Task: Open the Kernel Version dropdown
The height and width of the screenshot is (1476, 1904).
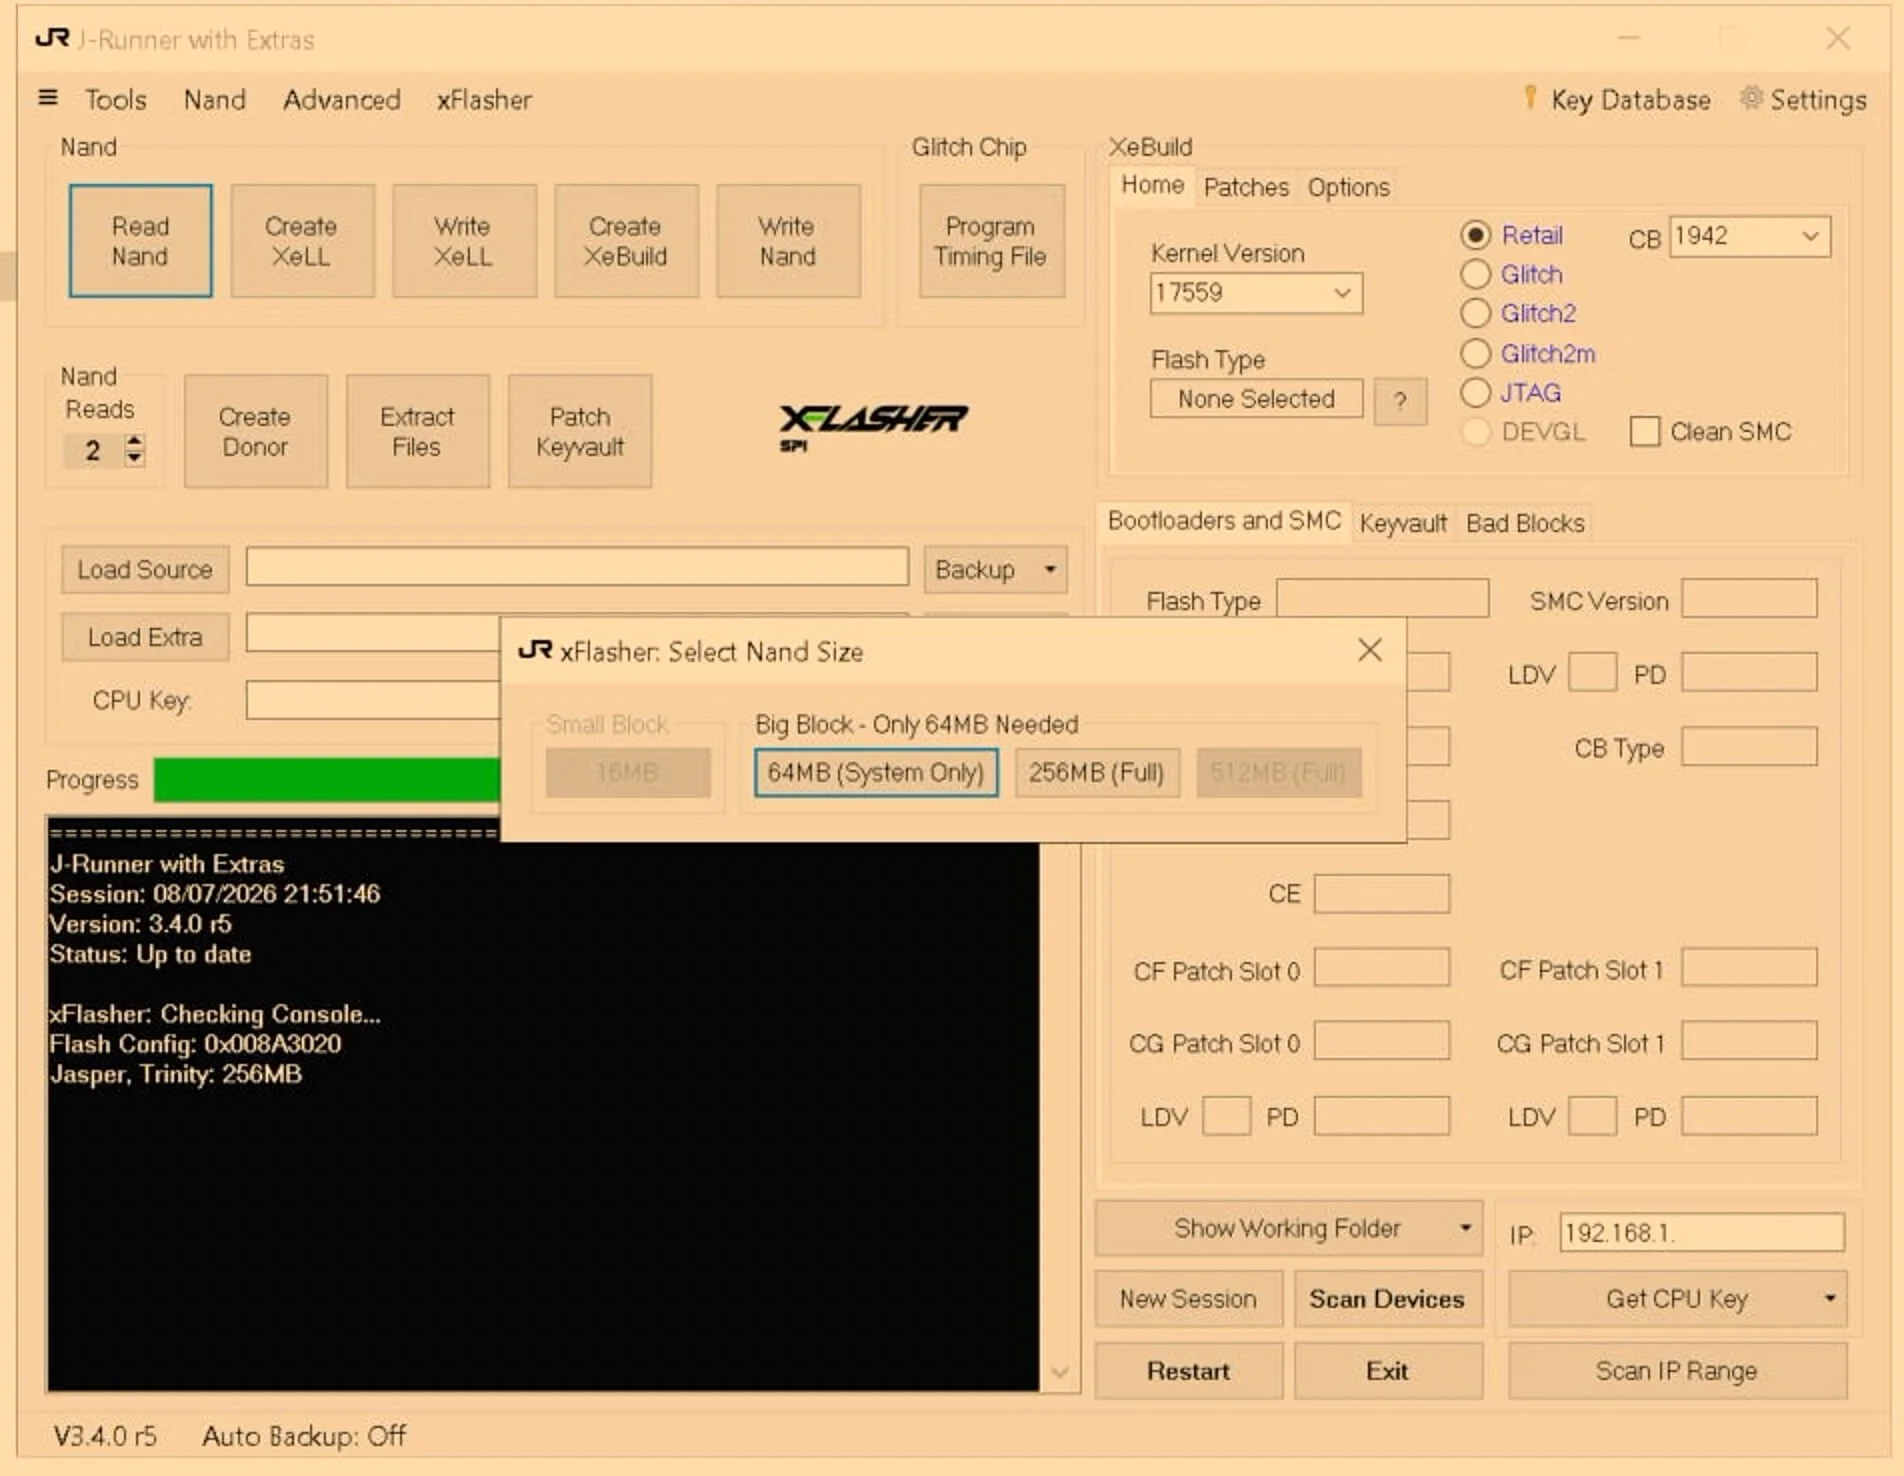Action: point(1342,293)
